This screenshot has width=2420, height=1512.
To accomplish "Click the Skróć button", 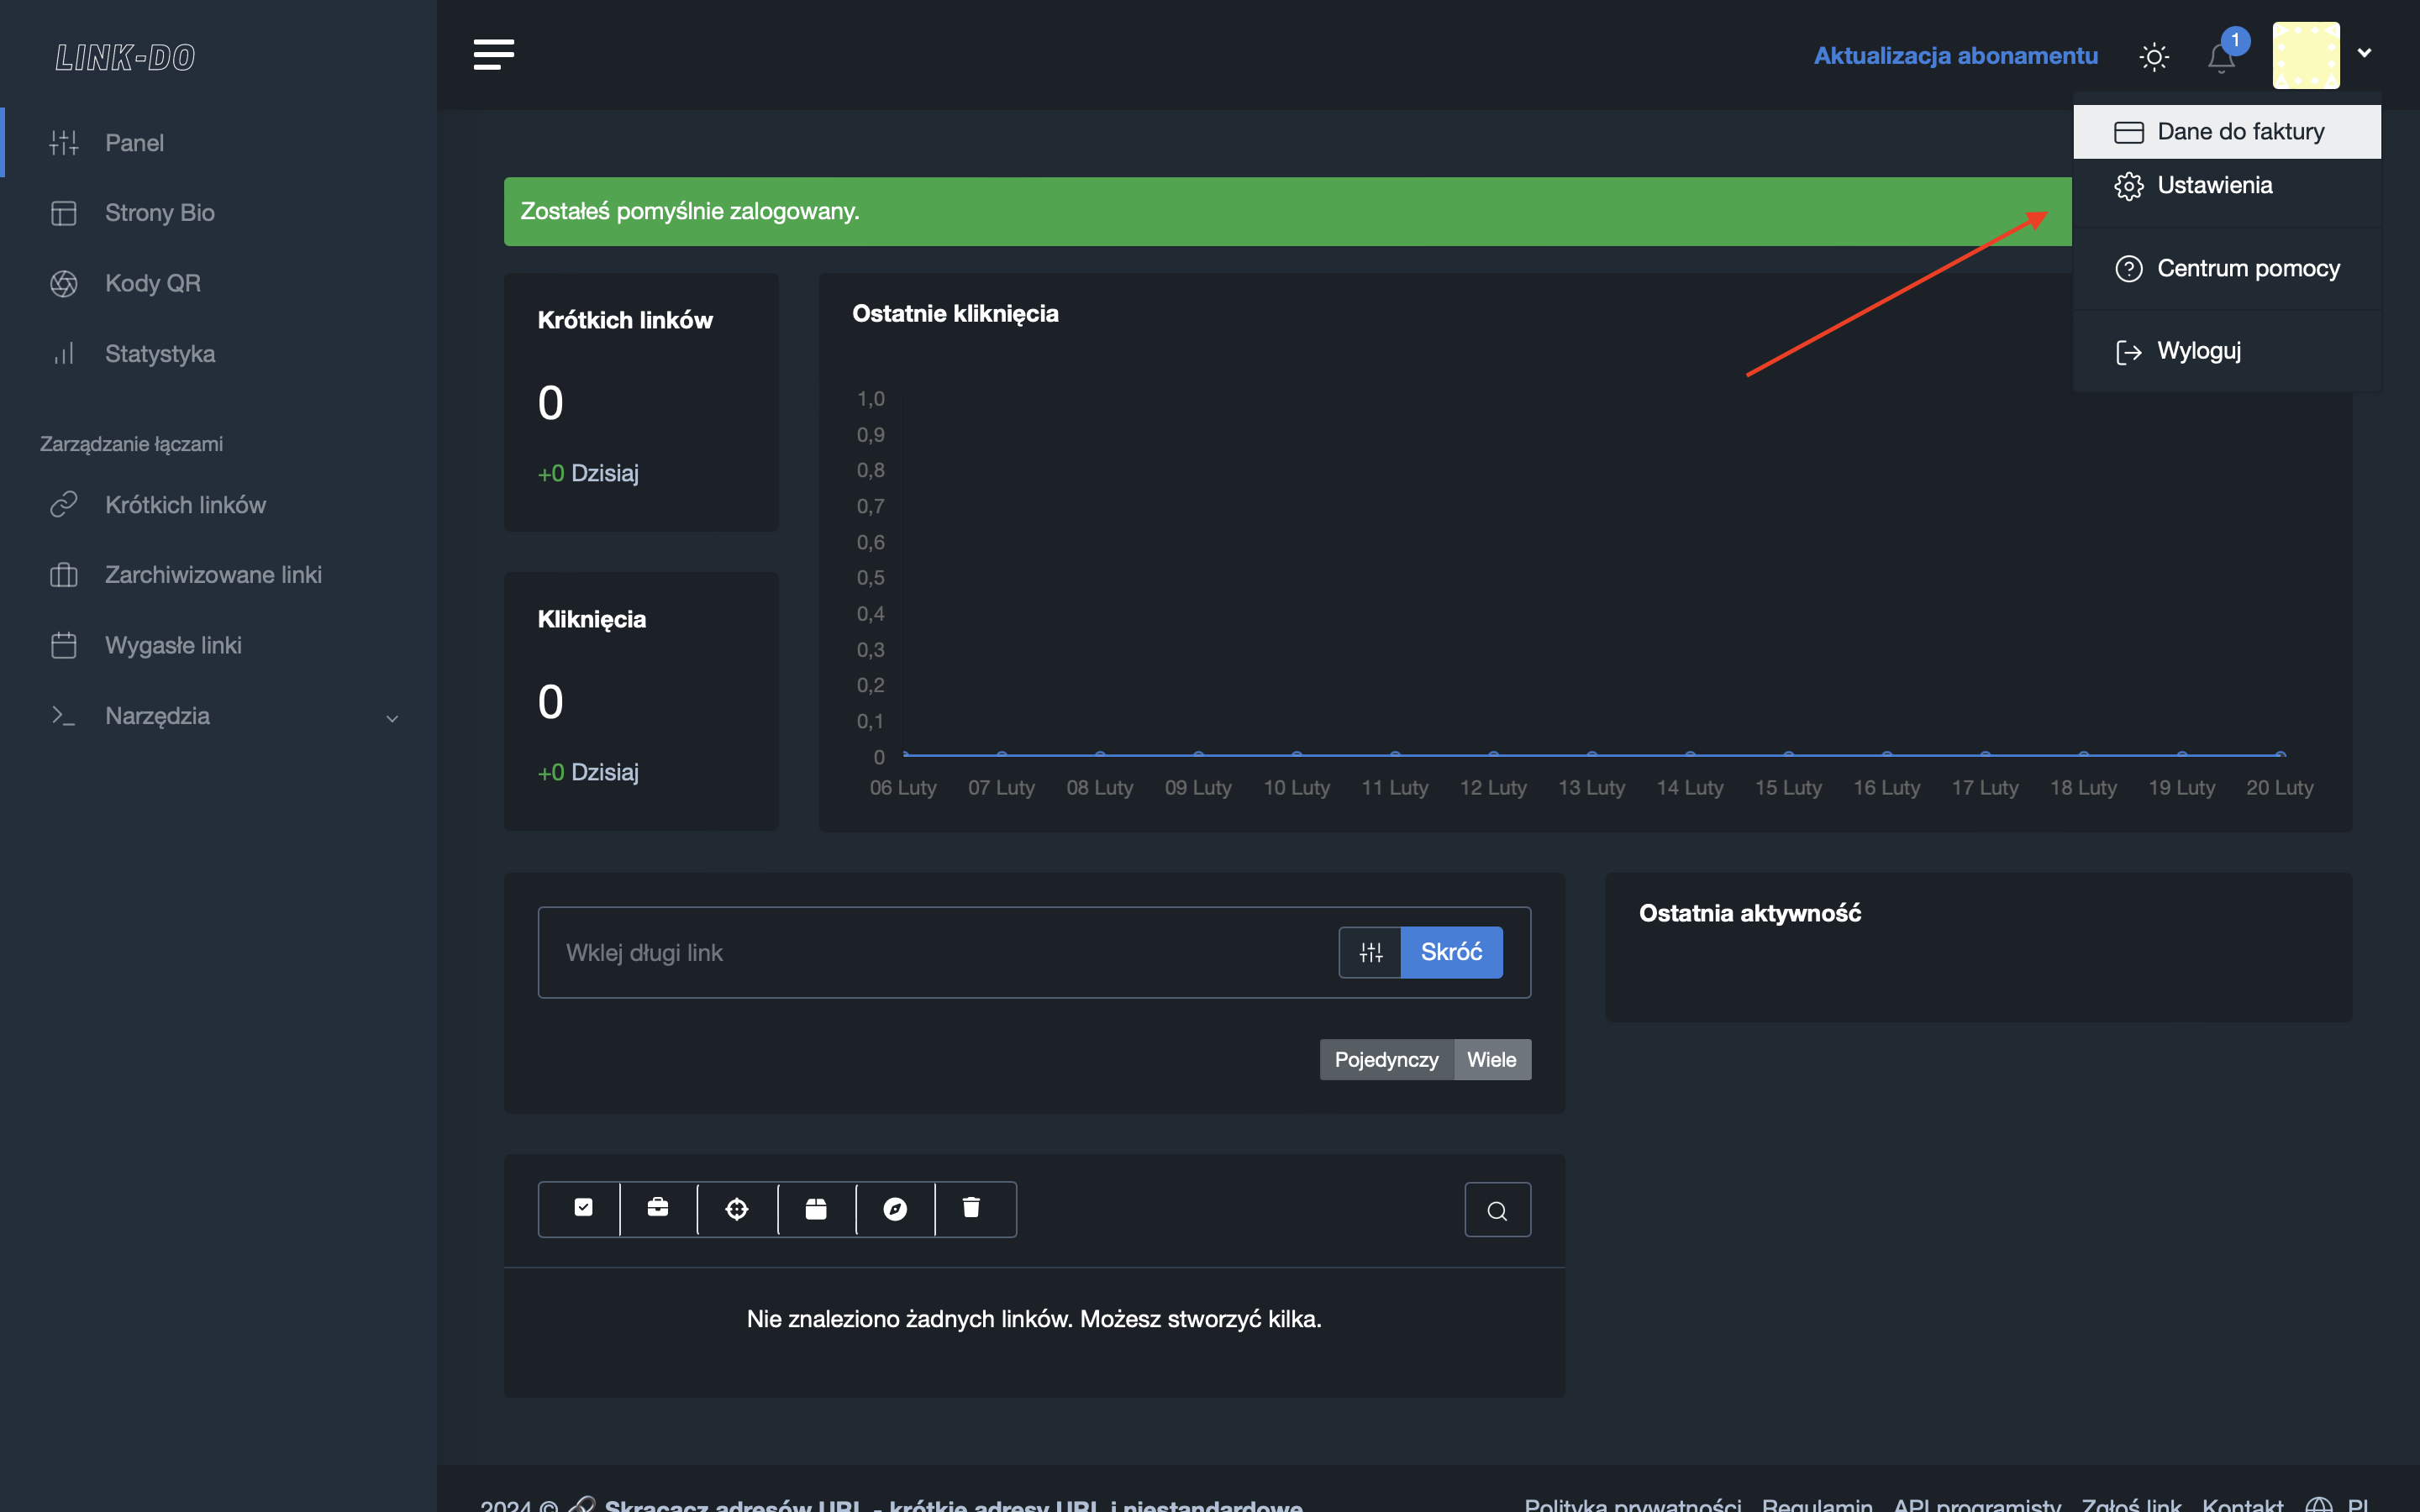I will (x=1451, y=952).
